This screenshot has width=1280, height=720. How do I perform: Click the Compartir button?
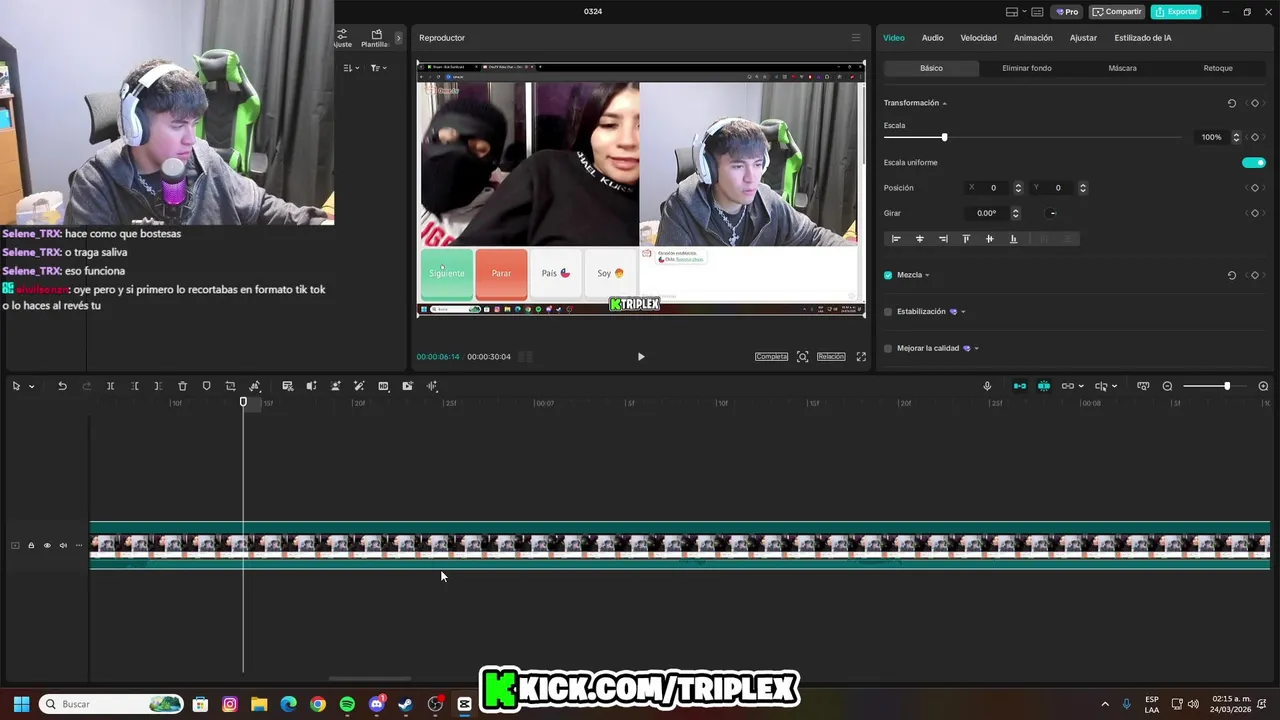click(1117, 12)
